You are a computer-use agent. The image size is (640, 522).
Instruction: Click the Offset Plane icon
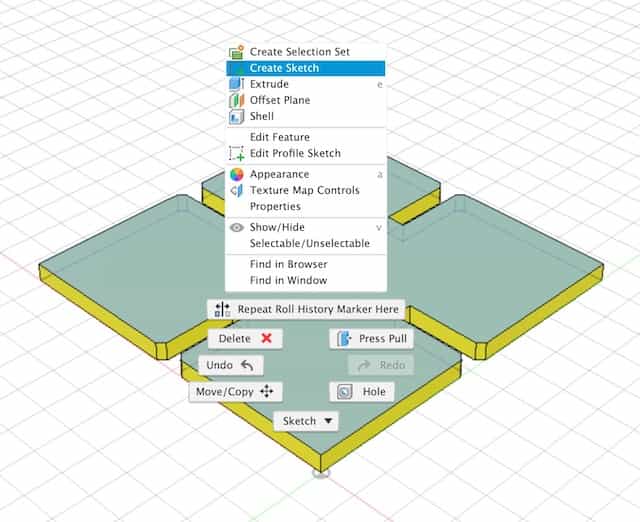coord(237,100)
